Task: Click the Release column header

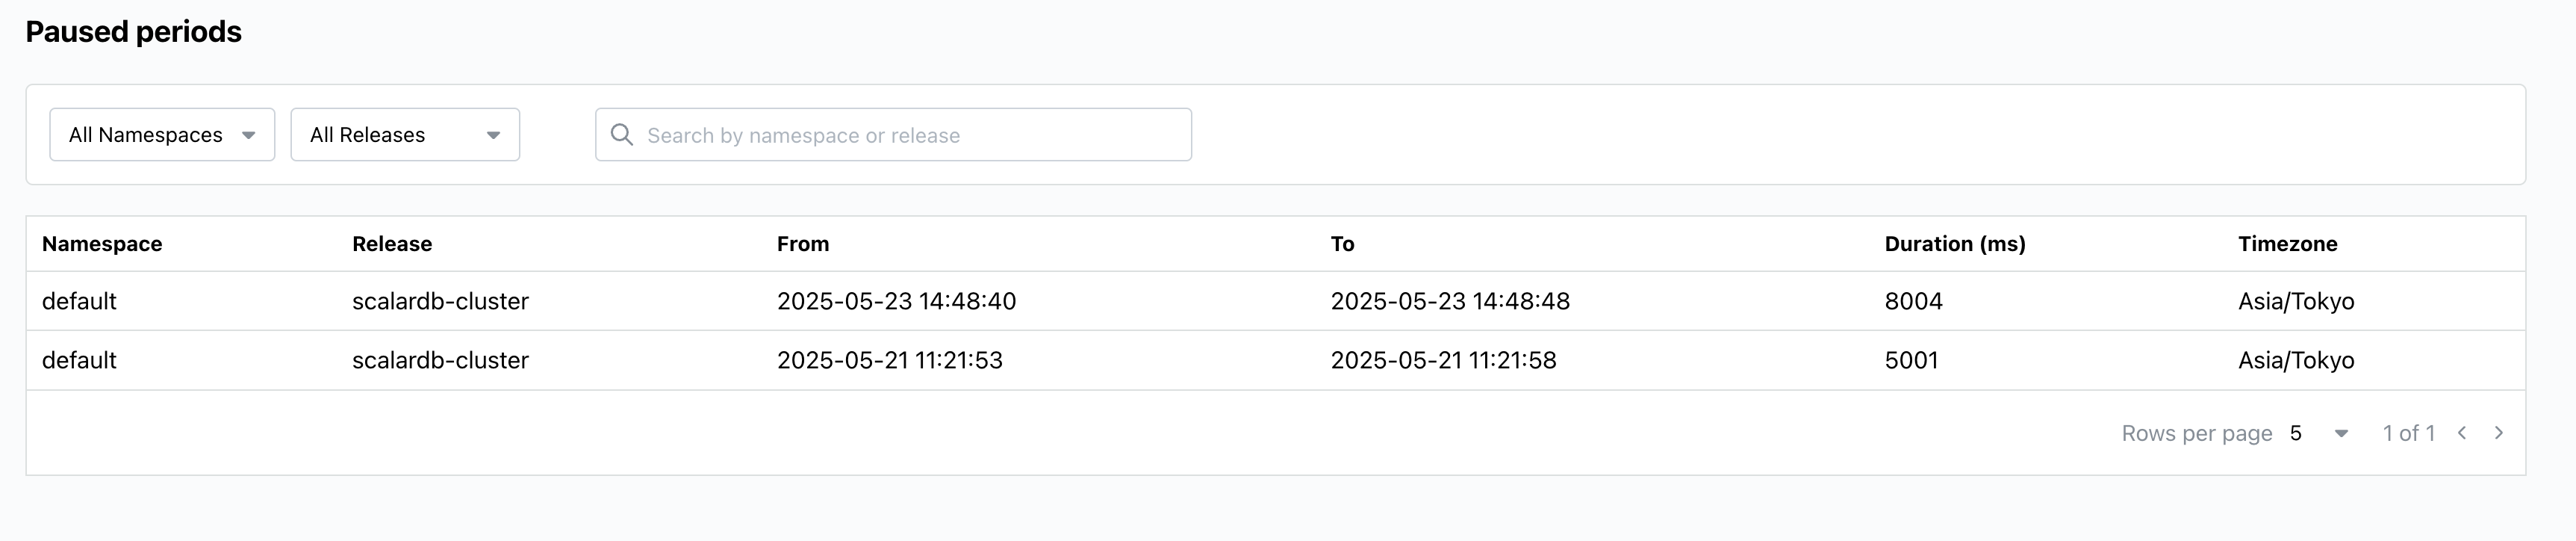Action: (x=392, y=244)
